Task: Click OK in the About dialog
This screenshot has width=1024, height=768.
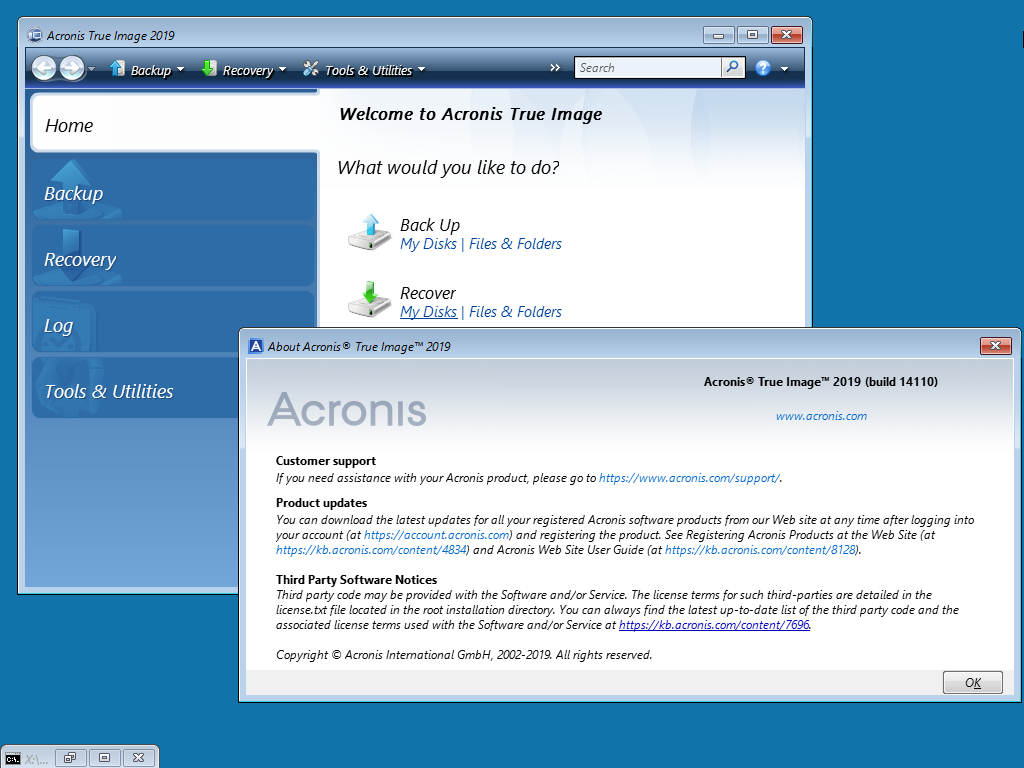Action: point(972,682)
